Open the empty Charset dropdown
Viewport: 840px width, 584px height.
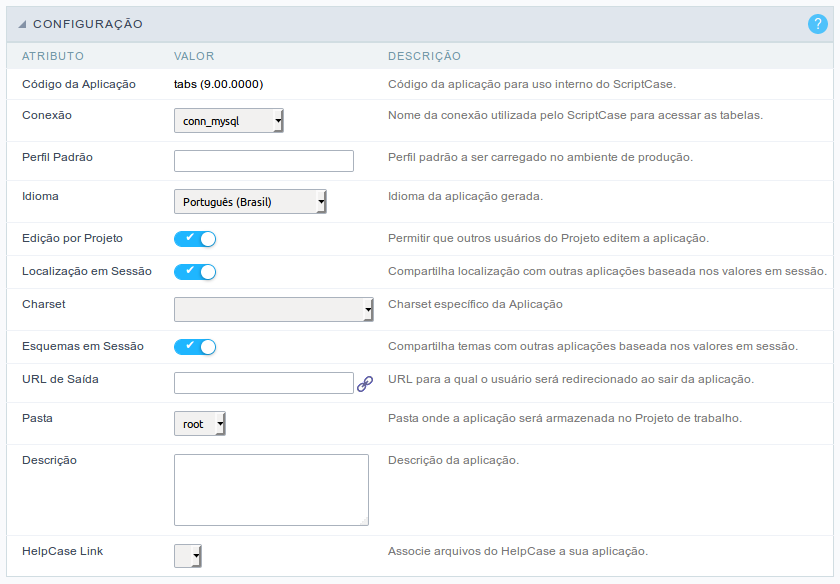[x=274, y=309]
